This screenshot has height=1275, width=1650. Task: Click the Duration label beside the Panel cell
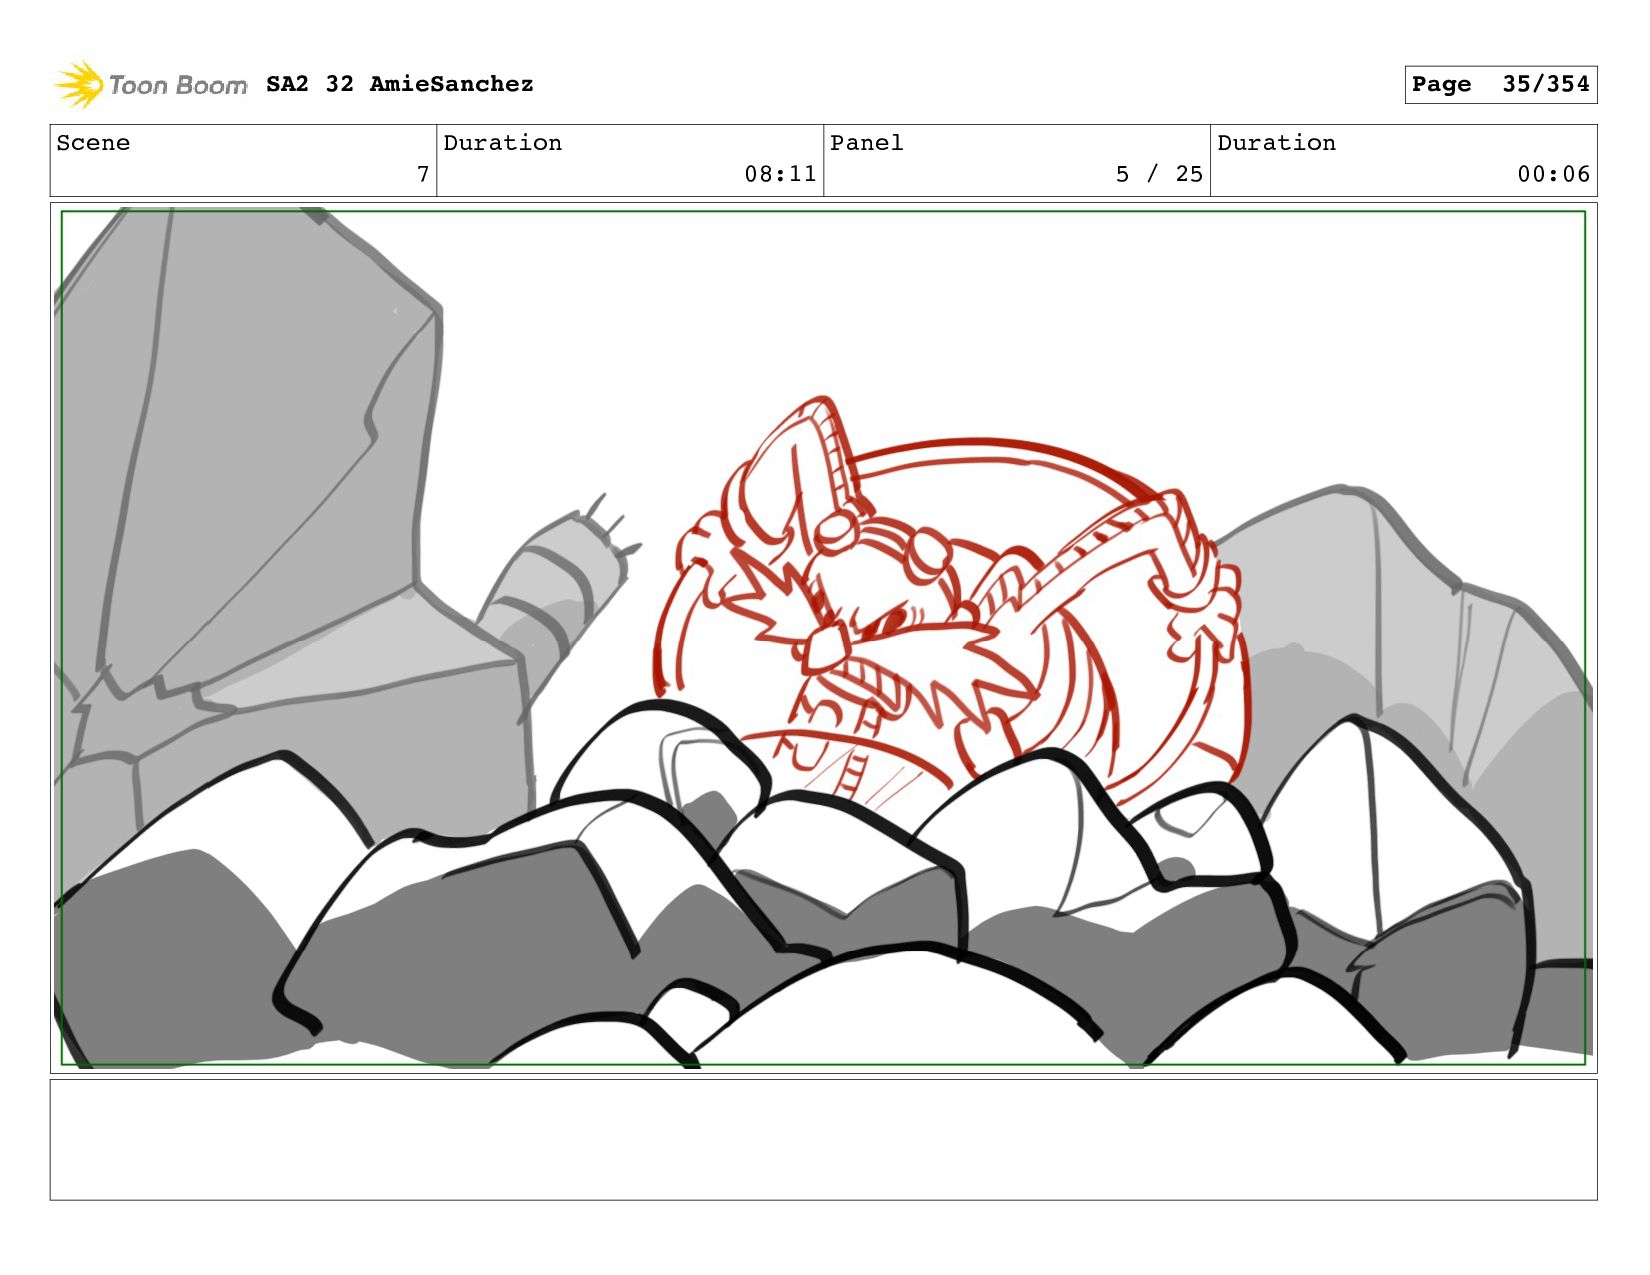click(1277, 143)
